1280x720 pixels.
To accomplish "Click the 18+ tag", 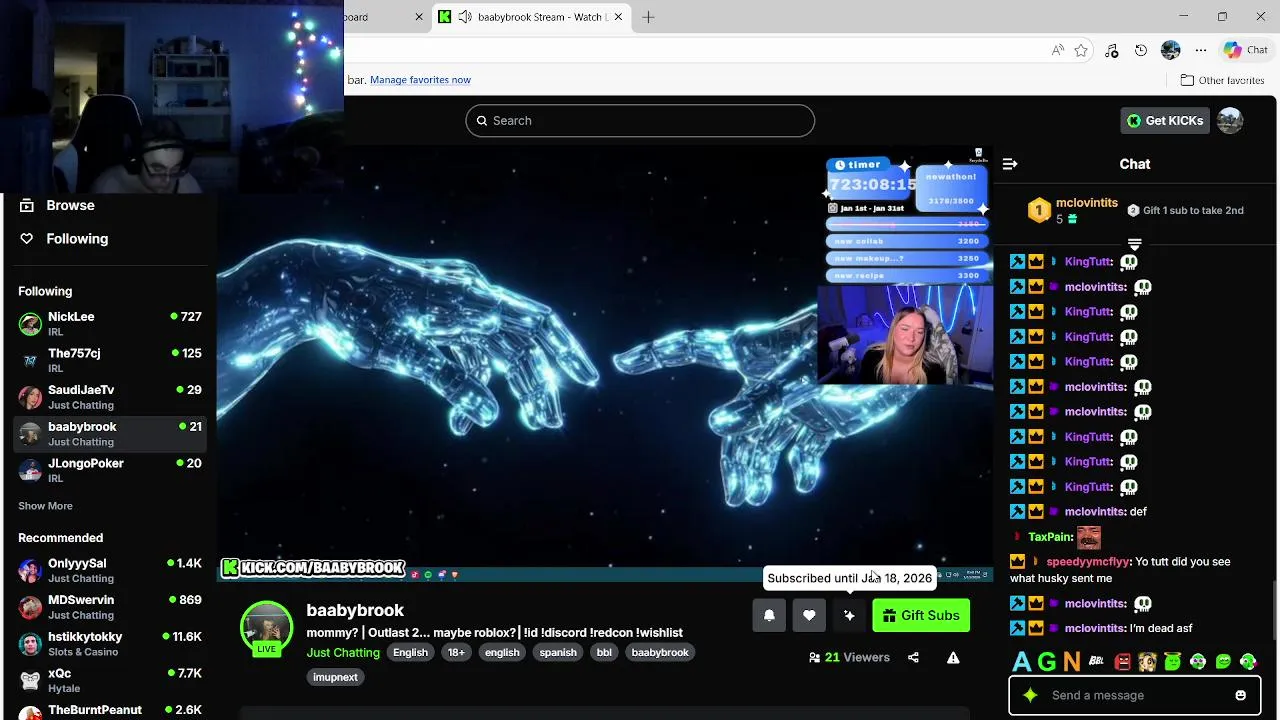I will [x=456, y=652].
